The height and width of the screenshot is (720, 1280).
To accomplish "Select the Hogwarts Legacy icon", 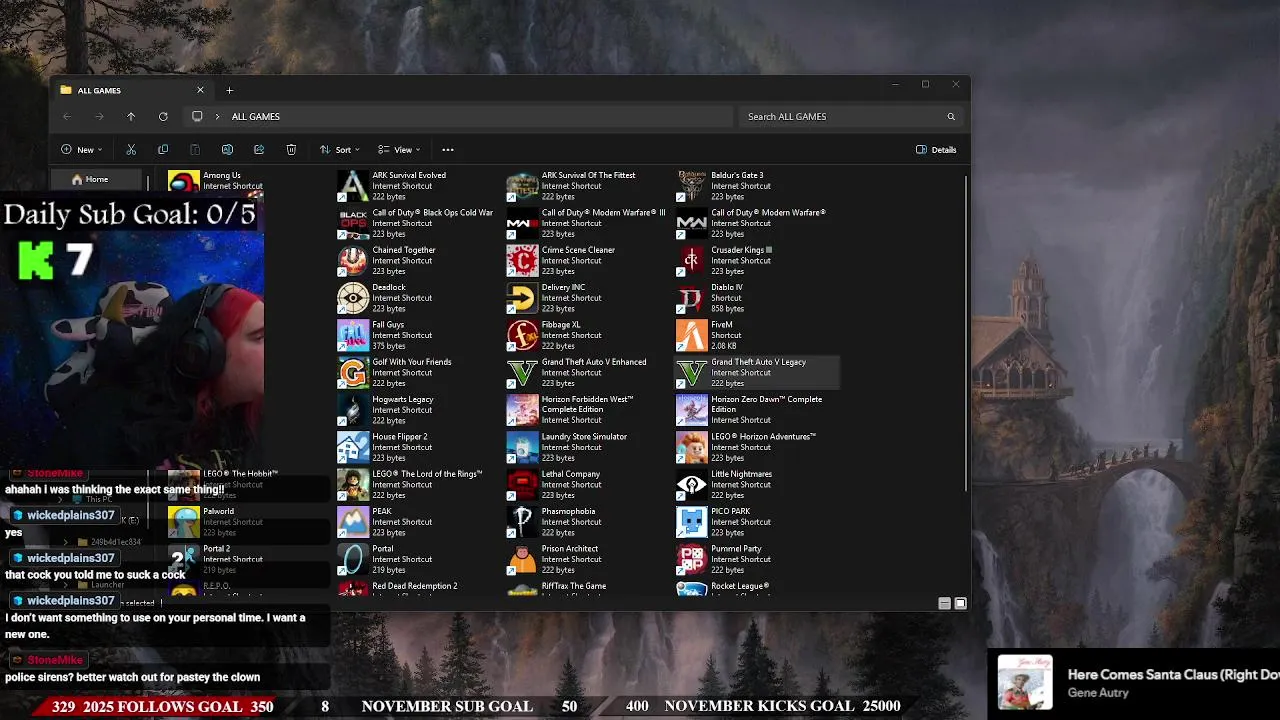I will click(352, 410).
